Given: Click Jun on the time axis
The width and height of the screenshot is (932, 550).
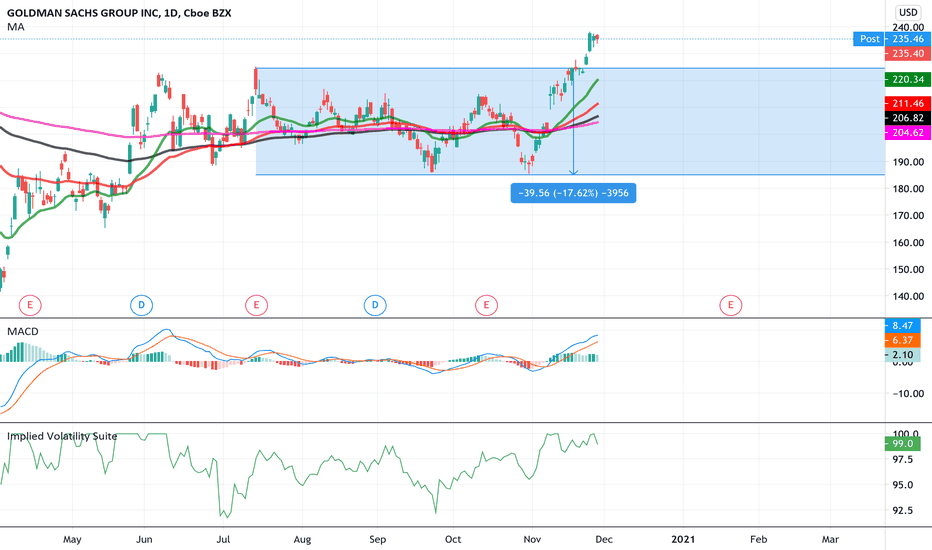Looking at the screenshot, I should [x=144, y=539].
